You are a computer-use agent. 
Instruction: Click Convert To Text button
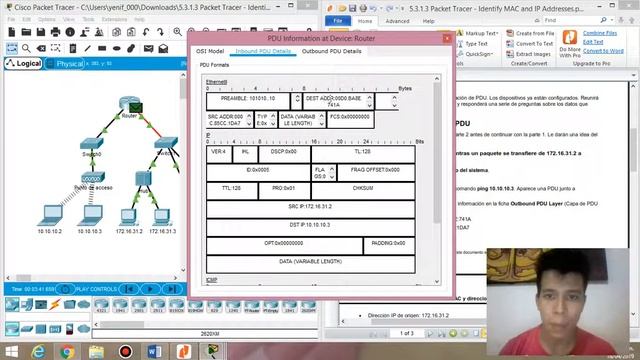(x=530, y=44)
